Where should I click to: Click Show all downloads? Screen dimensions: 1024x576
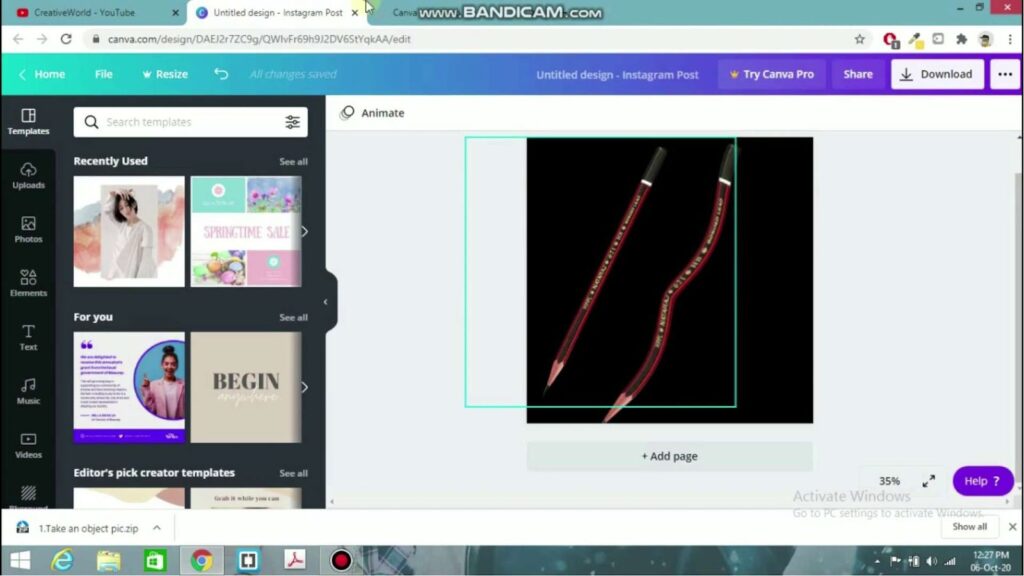tap(969, 526)
